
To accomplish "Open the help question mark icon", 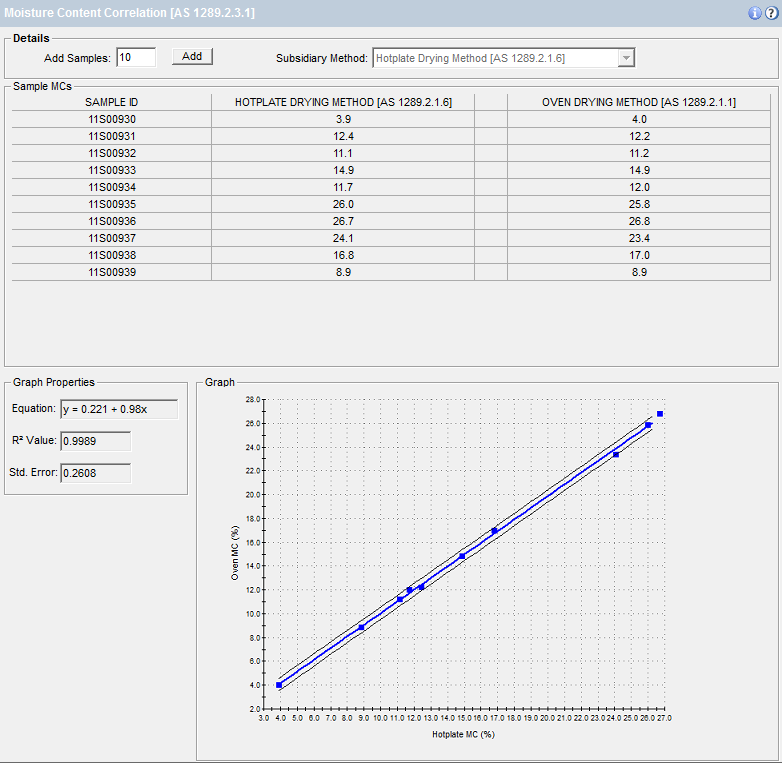I will 771,13.
